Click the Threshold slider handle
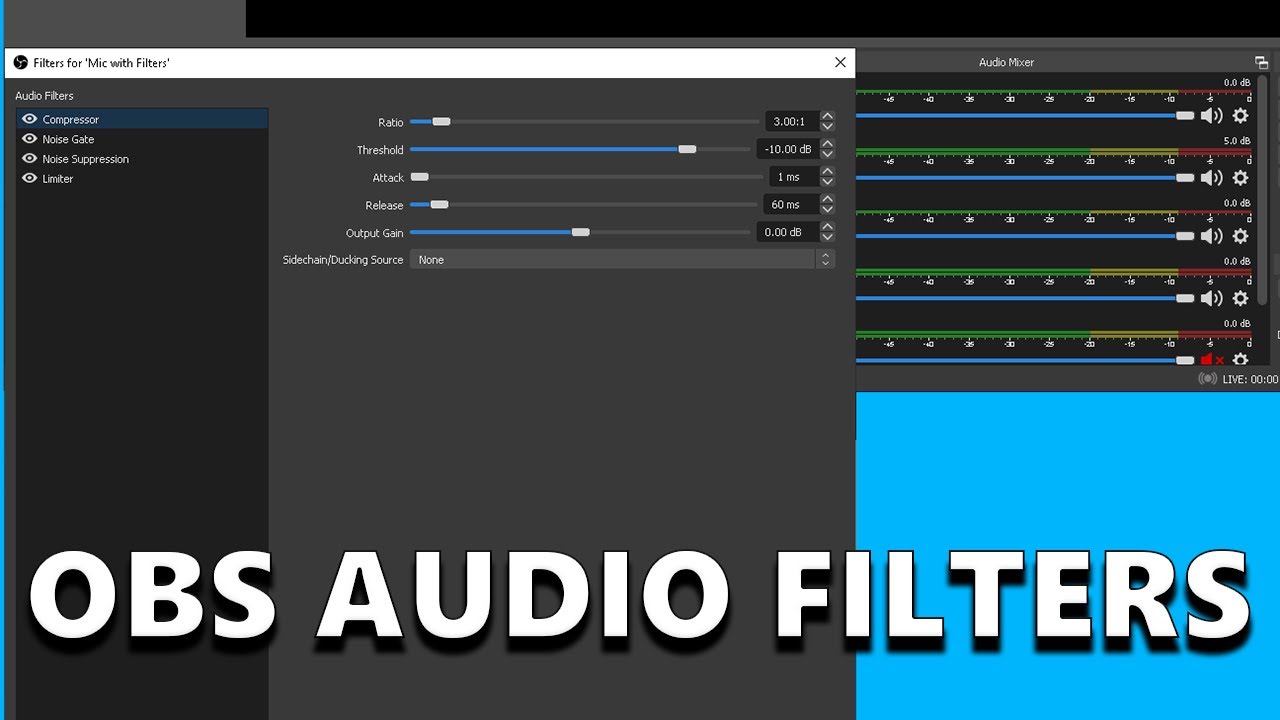Viewport: 1280px width, 720px height. [687, 149]
